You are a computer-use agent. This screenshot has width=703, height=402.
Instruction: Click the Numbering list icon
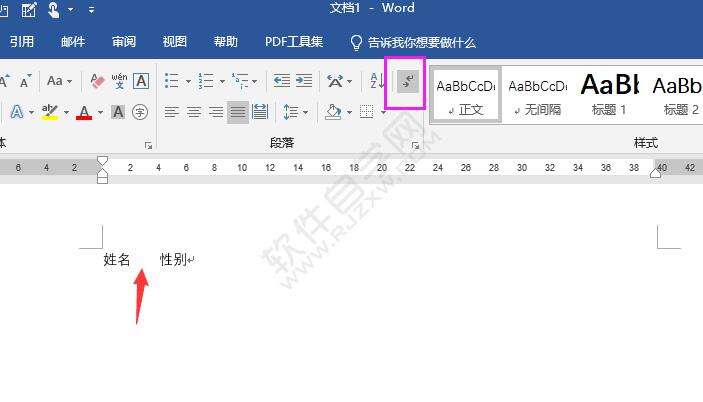pyautogui.click(x=206, y=81)
